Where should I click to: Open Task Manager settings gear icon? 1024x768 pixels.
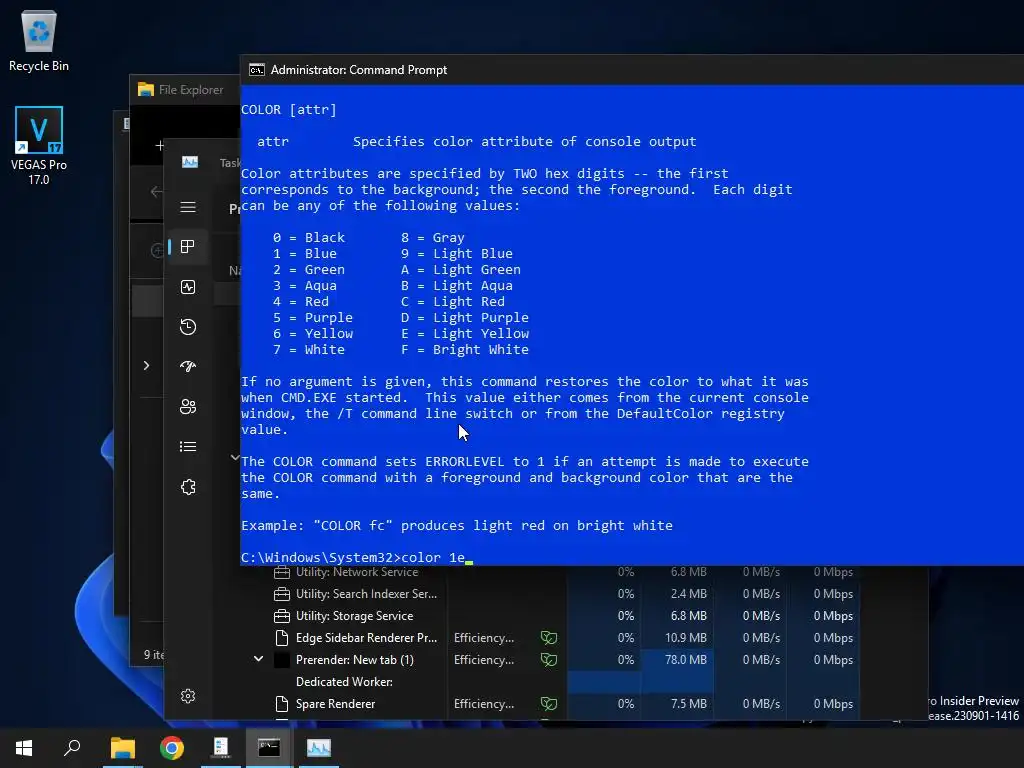(188, 696)
